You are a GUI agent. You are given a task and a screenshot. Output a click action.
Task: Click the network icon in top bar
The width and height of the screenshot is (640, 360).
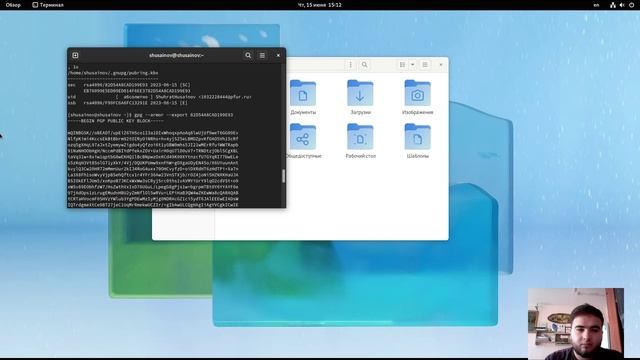pyautogui.click(x=613, y=5)
